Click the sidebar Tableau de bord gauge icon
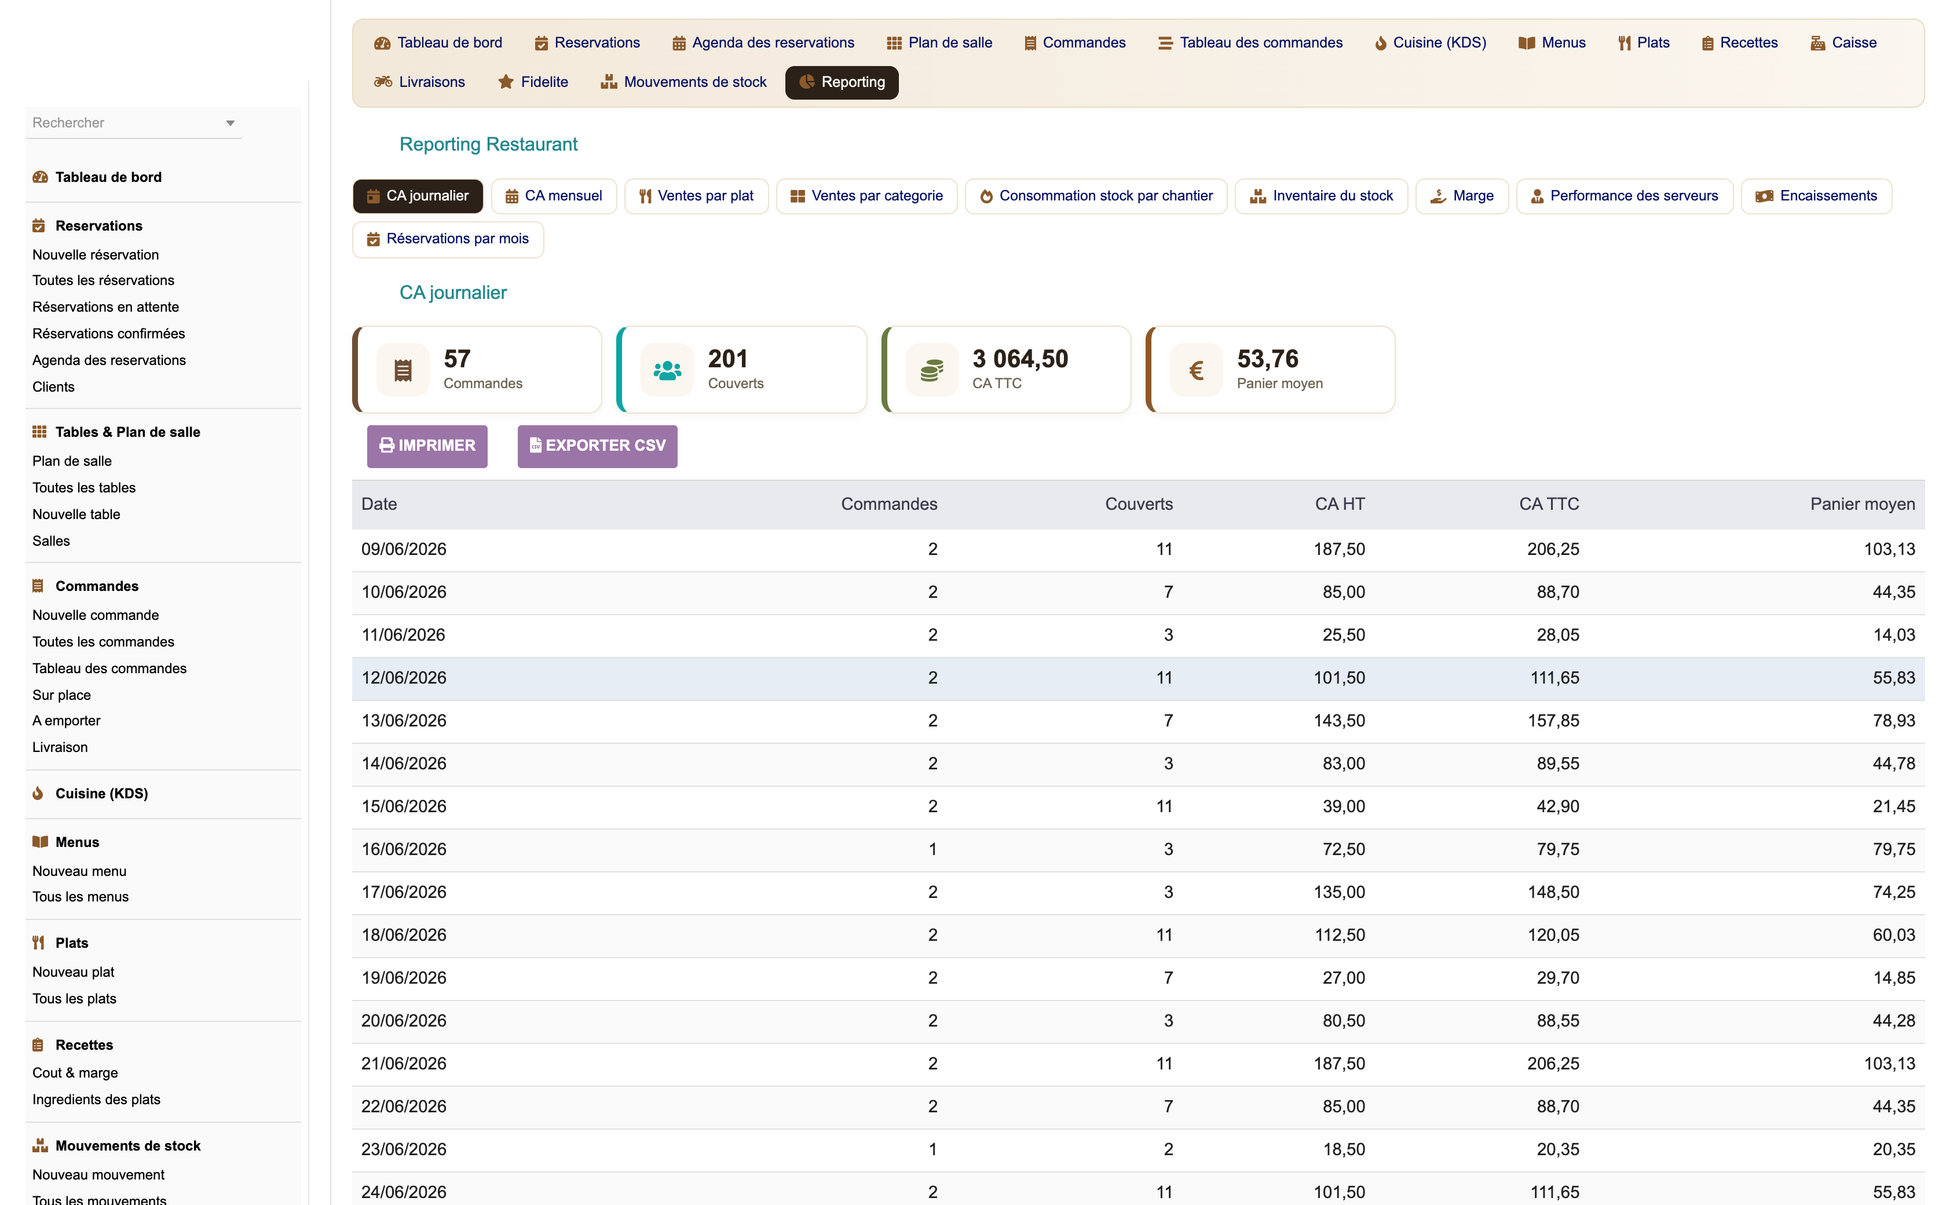The width and height of the screenshot is (1946, 1205). [40, 177]
